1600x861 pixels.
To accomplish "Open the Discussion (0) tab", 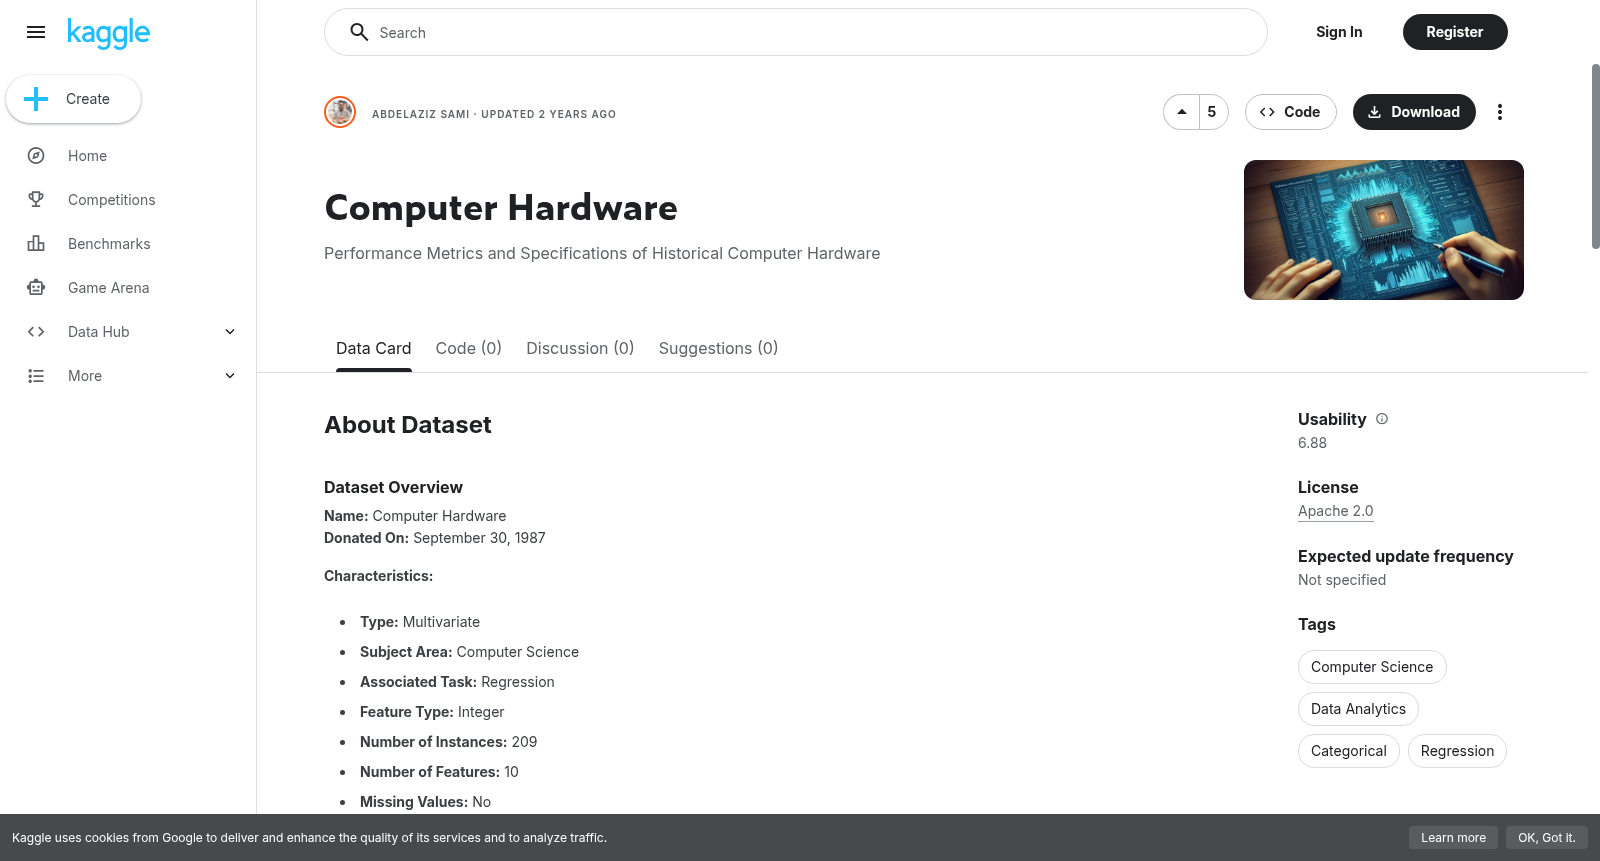I will pos(580,348).
